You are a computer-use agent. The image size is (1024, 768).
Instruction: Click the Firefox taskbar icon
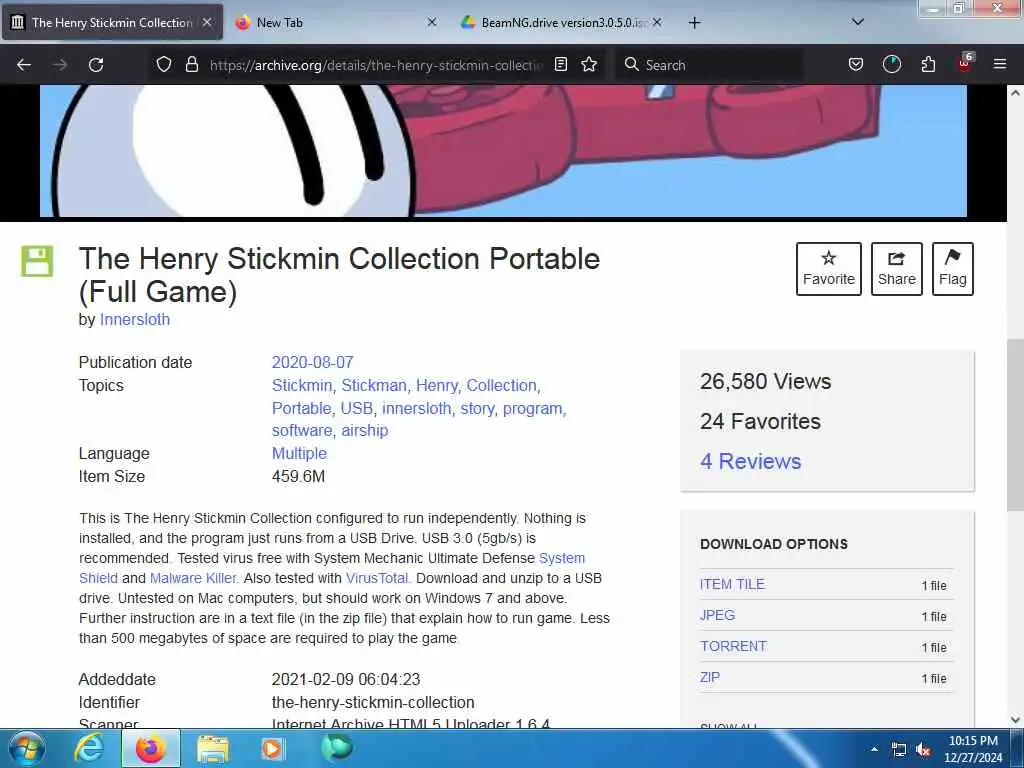(150, 748)
